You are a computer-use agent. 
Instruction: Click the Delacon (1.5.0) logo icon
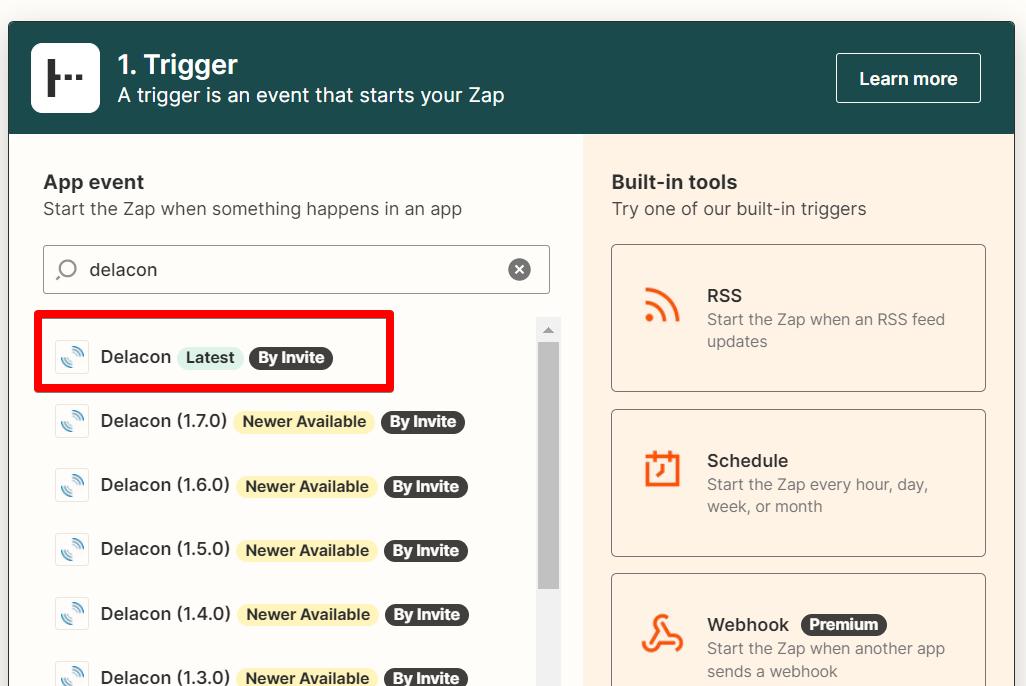coord(72,549)
